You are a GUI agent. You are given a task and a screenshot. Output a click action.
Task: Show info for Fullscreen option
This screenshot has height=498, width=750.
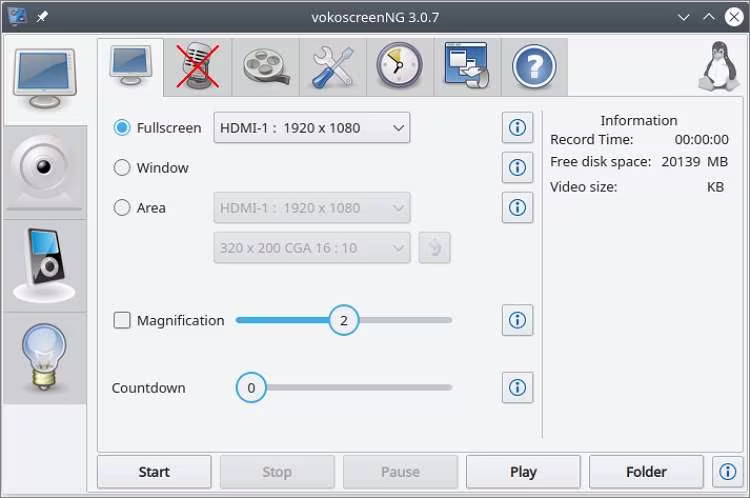(518, 128)
